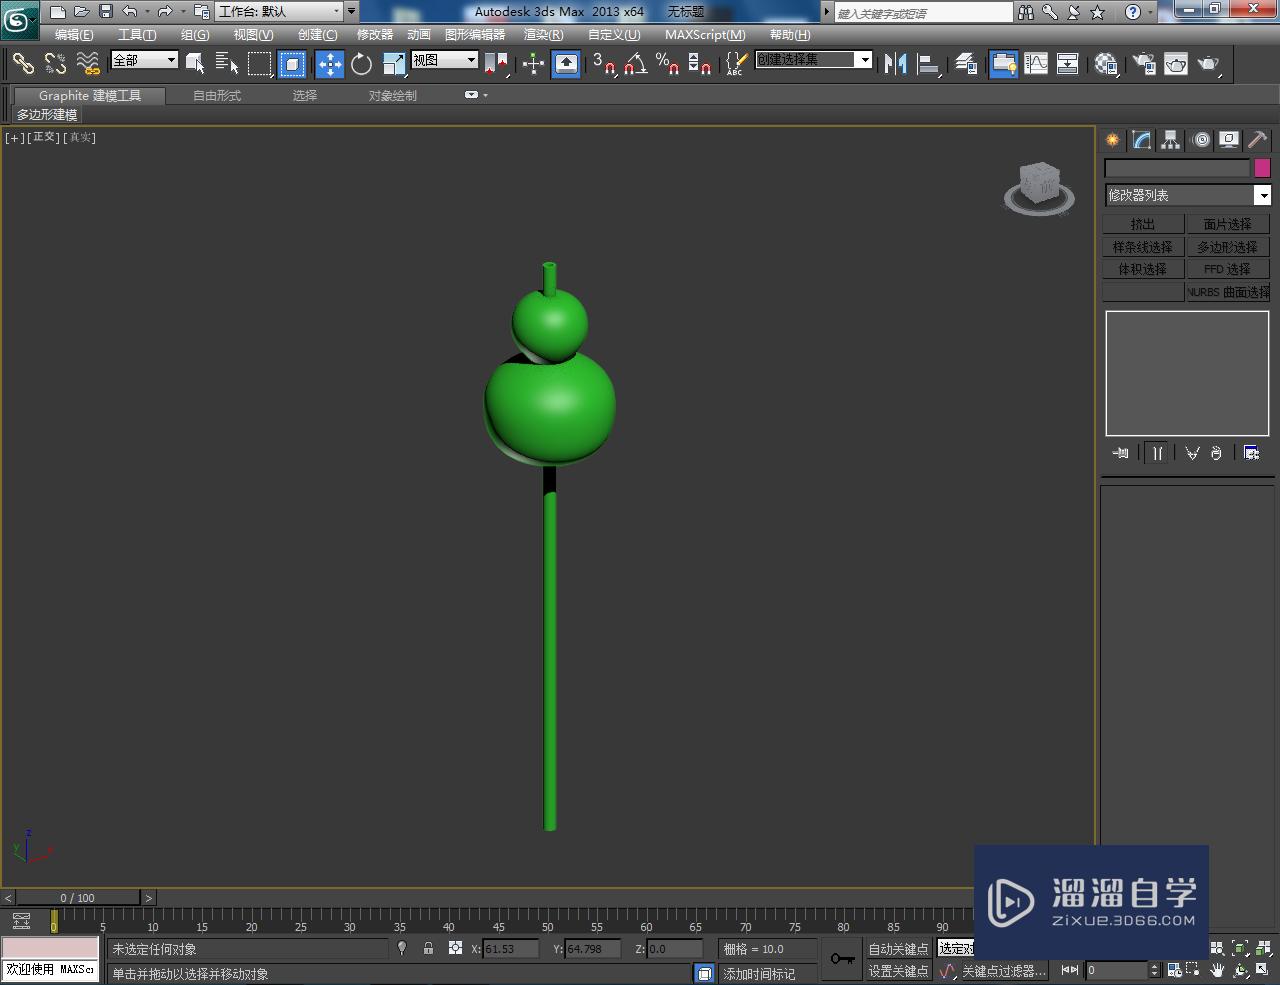The height and width of the screenshot is (985, 1280).
Task: Open Hierarchy panel tab icon
Action: click(1170, 140)
